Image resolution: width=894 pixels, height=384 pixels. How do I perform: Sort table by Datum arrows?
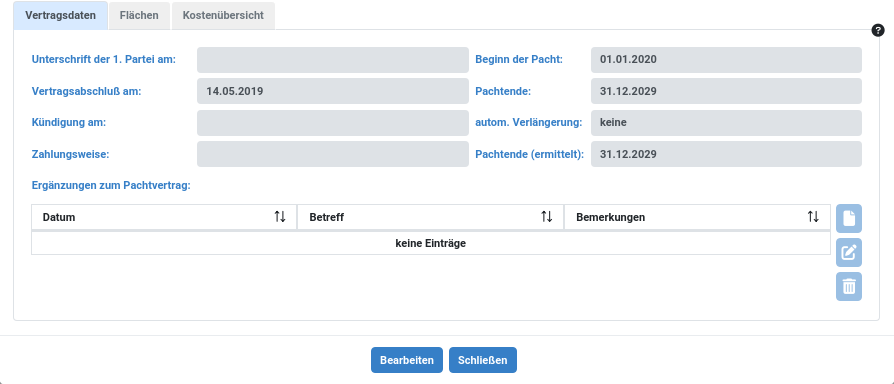click(279, 216)
